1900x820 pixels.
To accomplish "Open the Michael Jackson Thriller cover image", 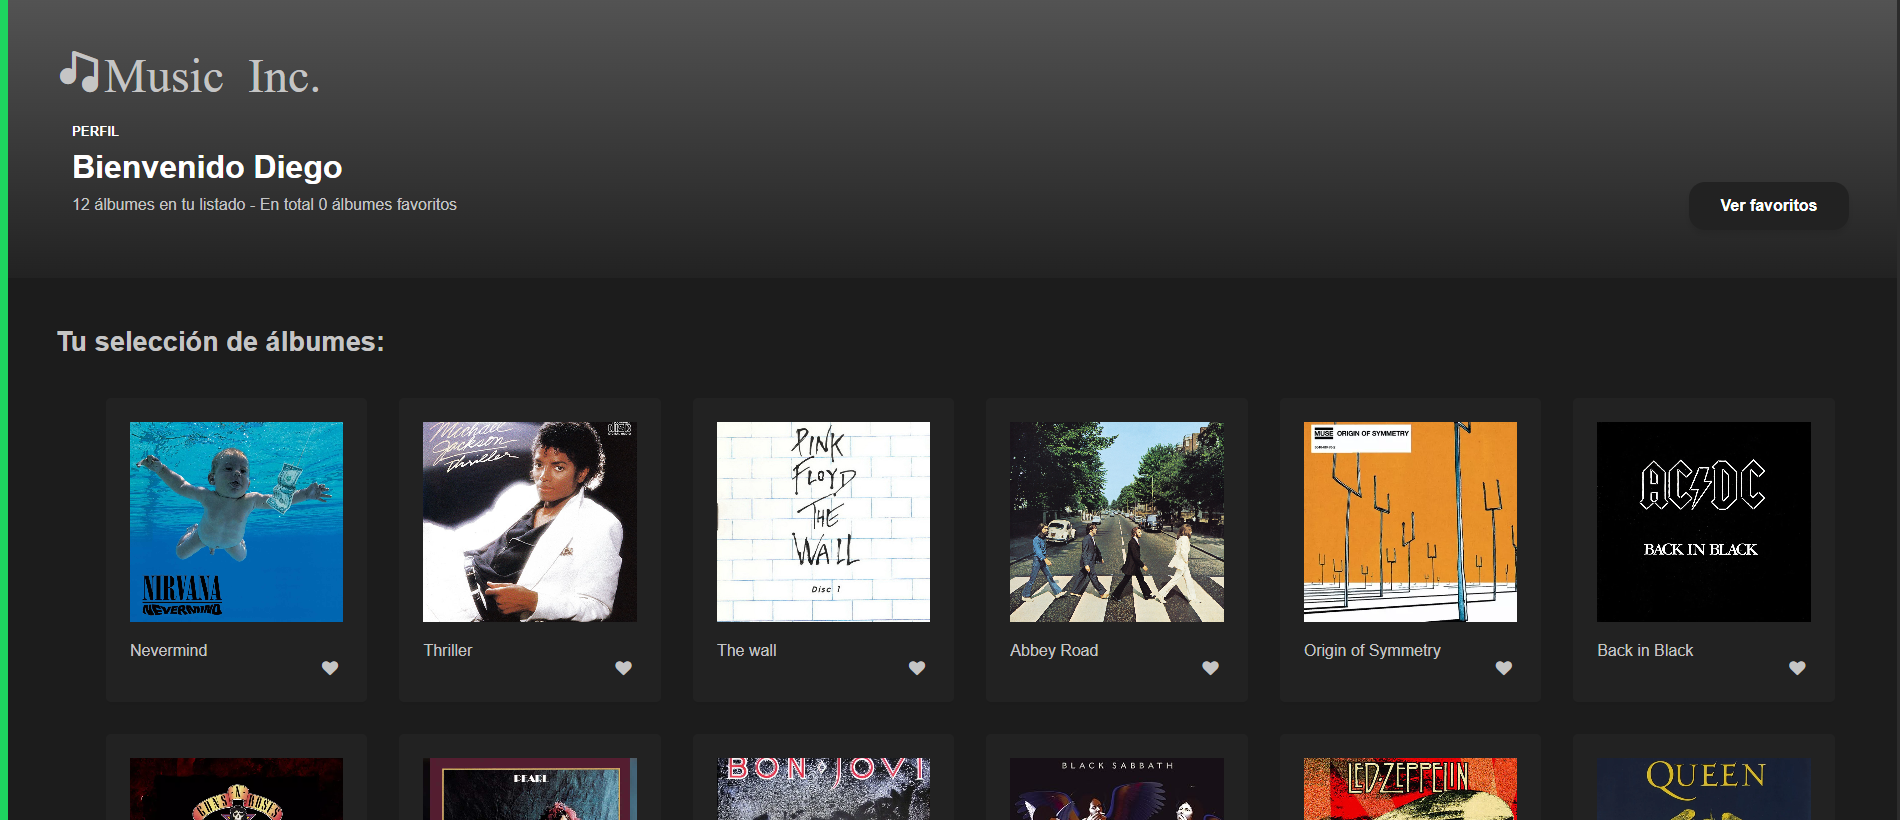I will tap(530, 522).
